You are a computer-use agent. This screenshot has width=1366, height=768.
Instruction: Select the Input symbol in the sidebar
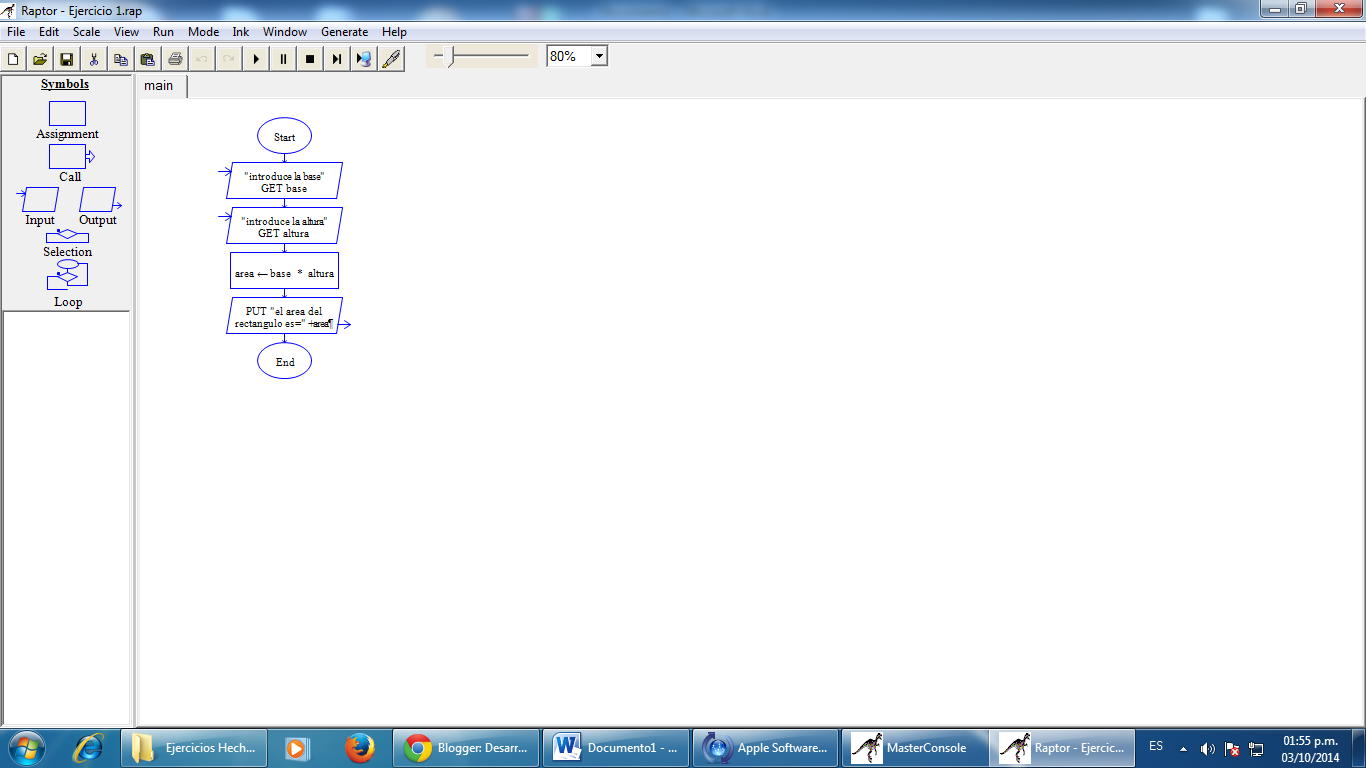click(x=38, y=198)
